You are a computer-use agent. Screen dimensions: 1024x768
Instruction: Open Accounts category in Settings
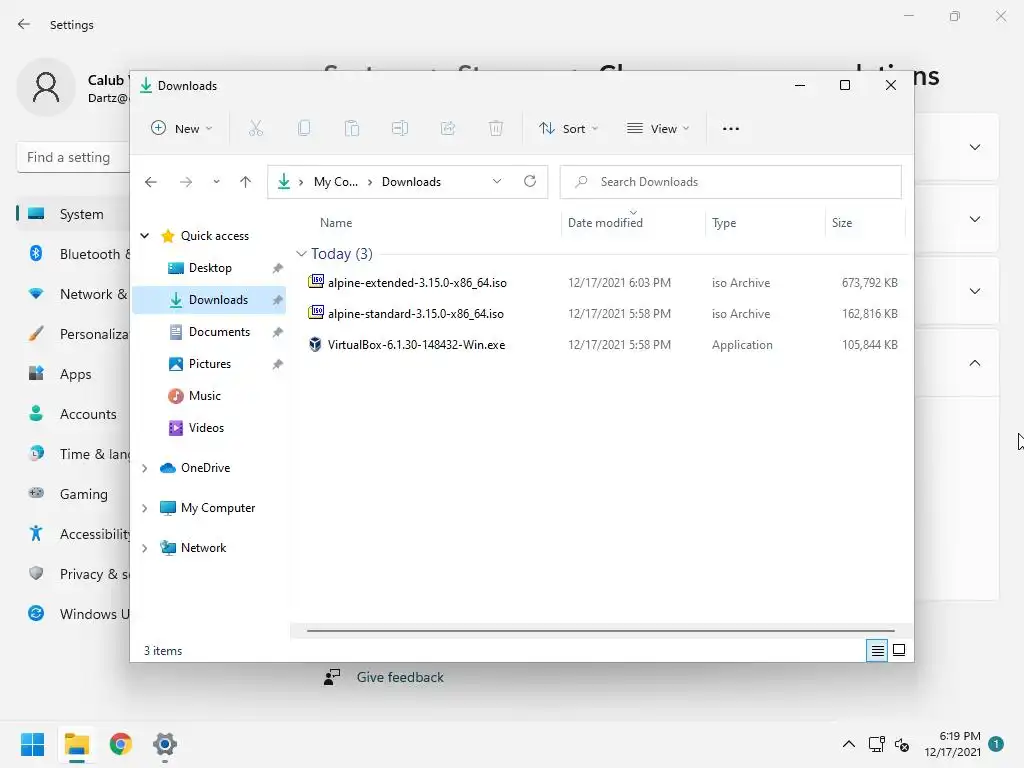pyautogui.click(x=73, y=414)
